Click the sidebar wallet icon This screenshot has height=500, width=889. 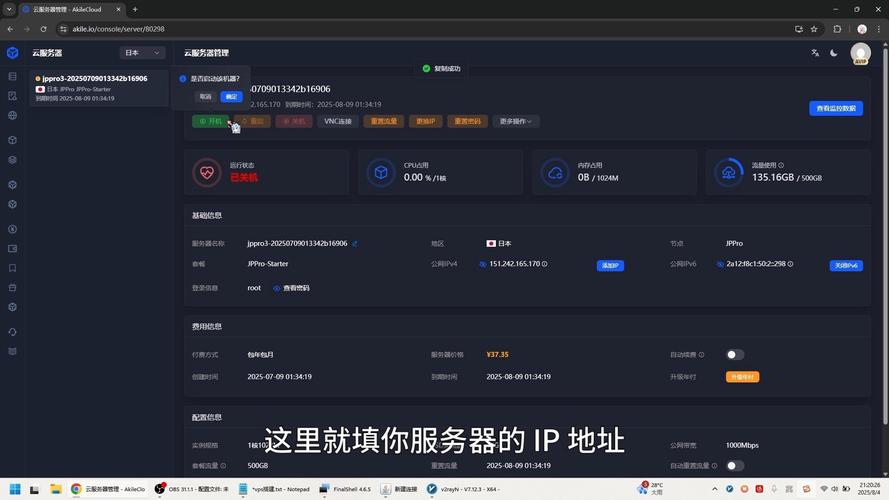[x=12, y=249]
